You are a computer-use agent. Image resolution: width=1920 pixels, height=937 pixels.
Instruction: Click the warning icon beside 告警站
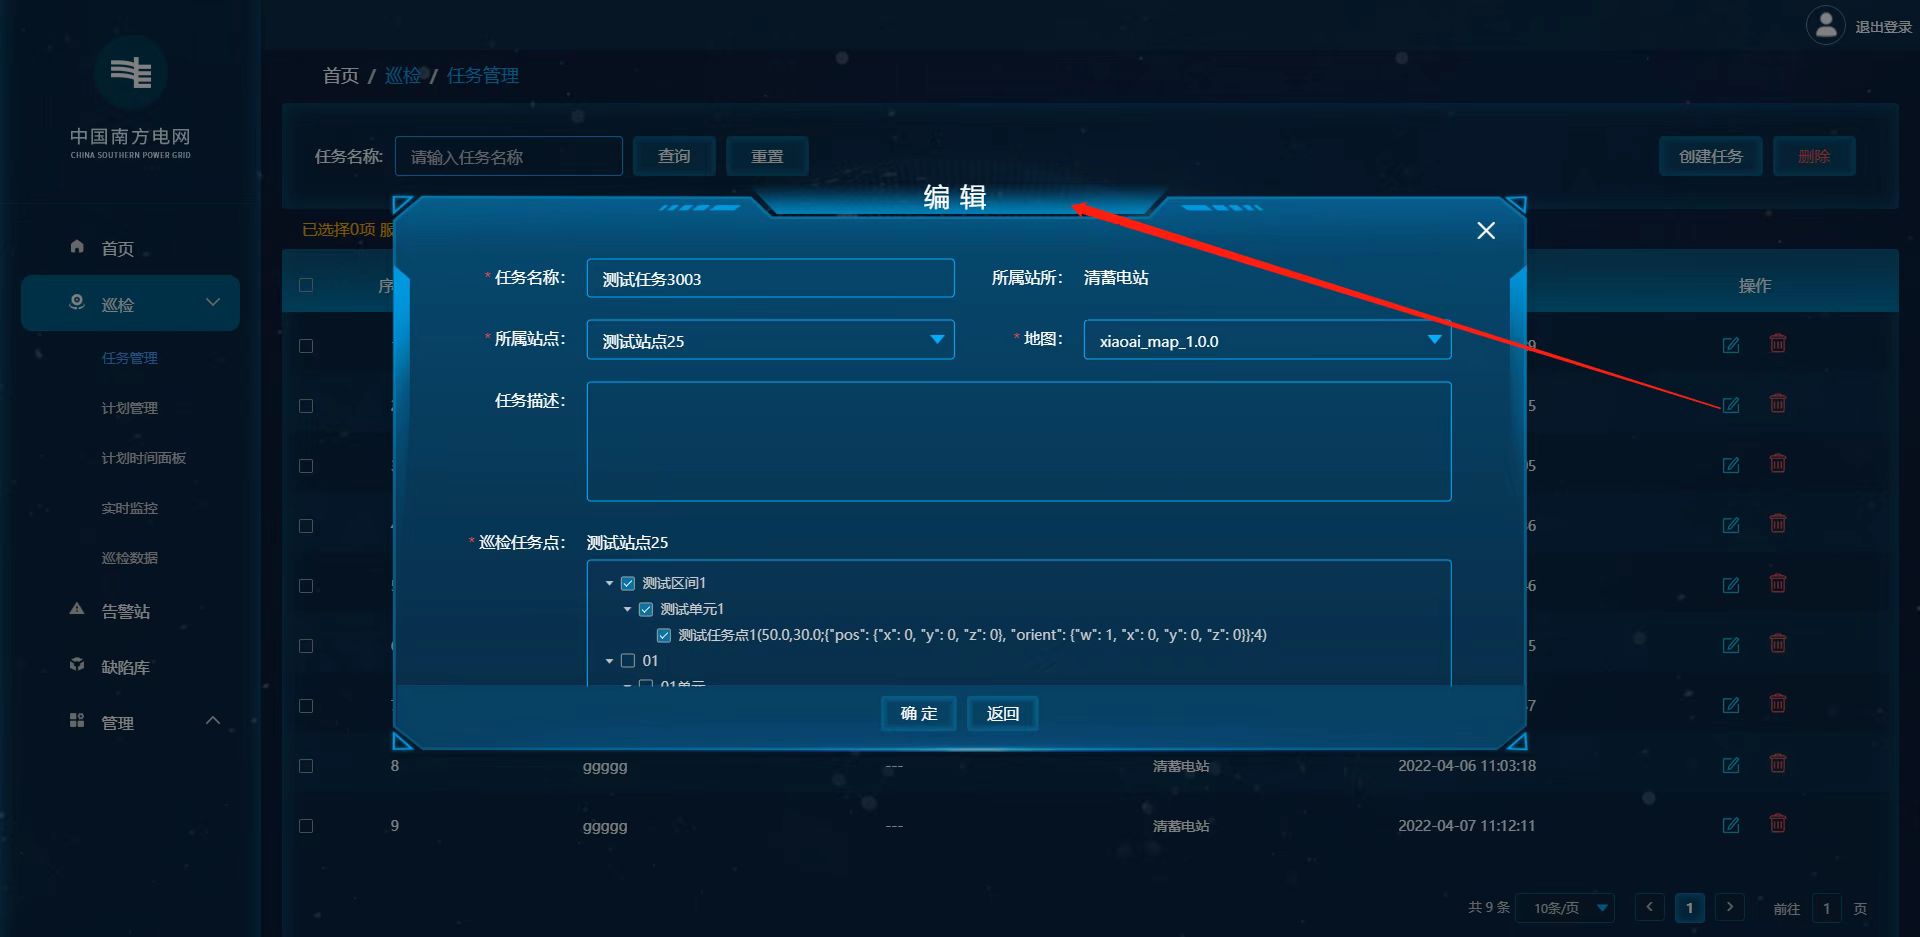[77, 609]
